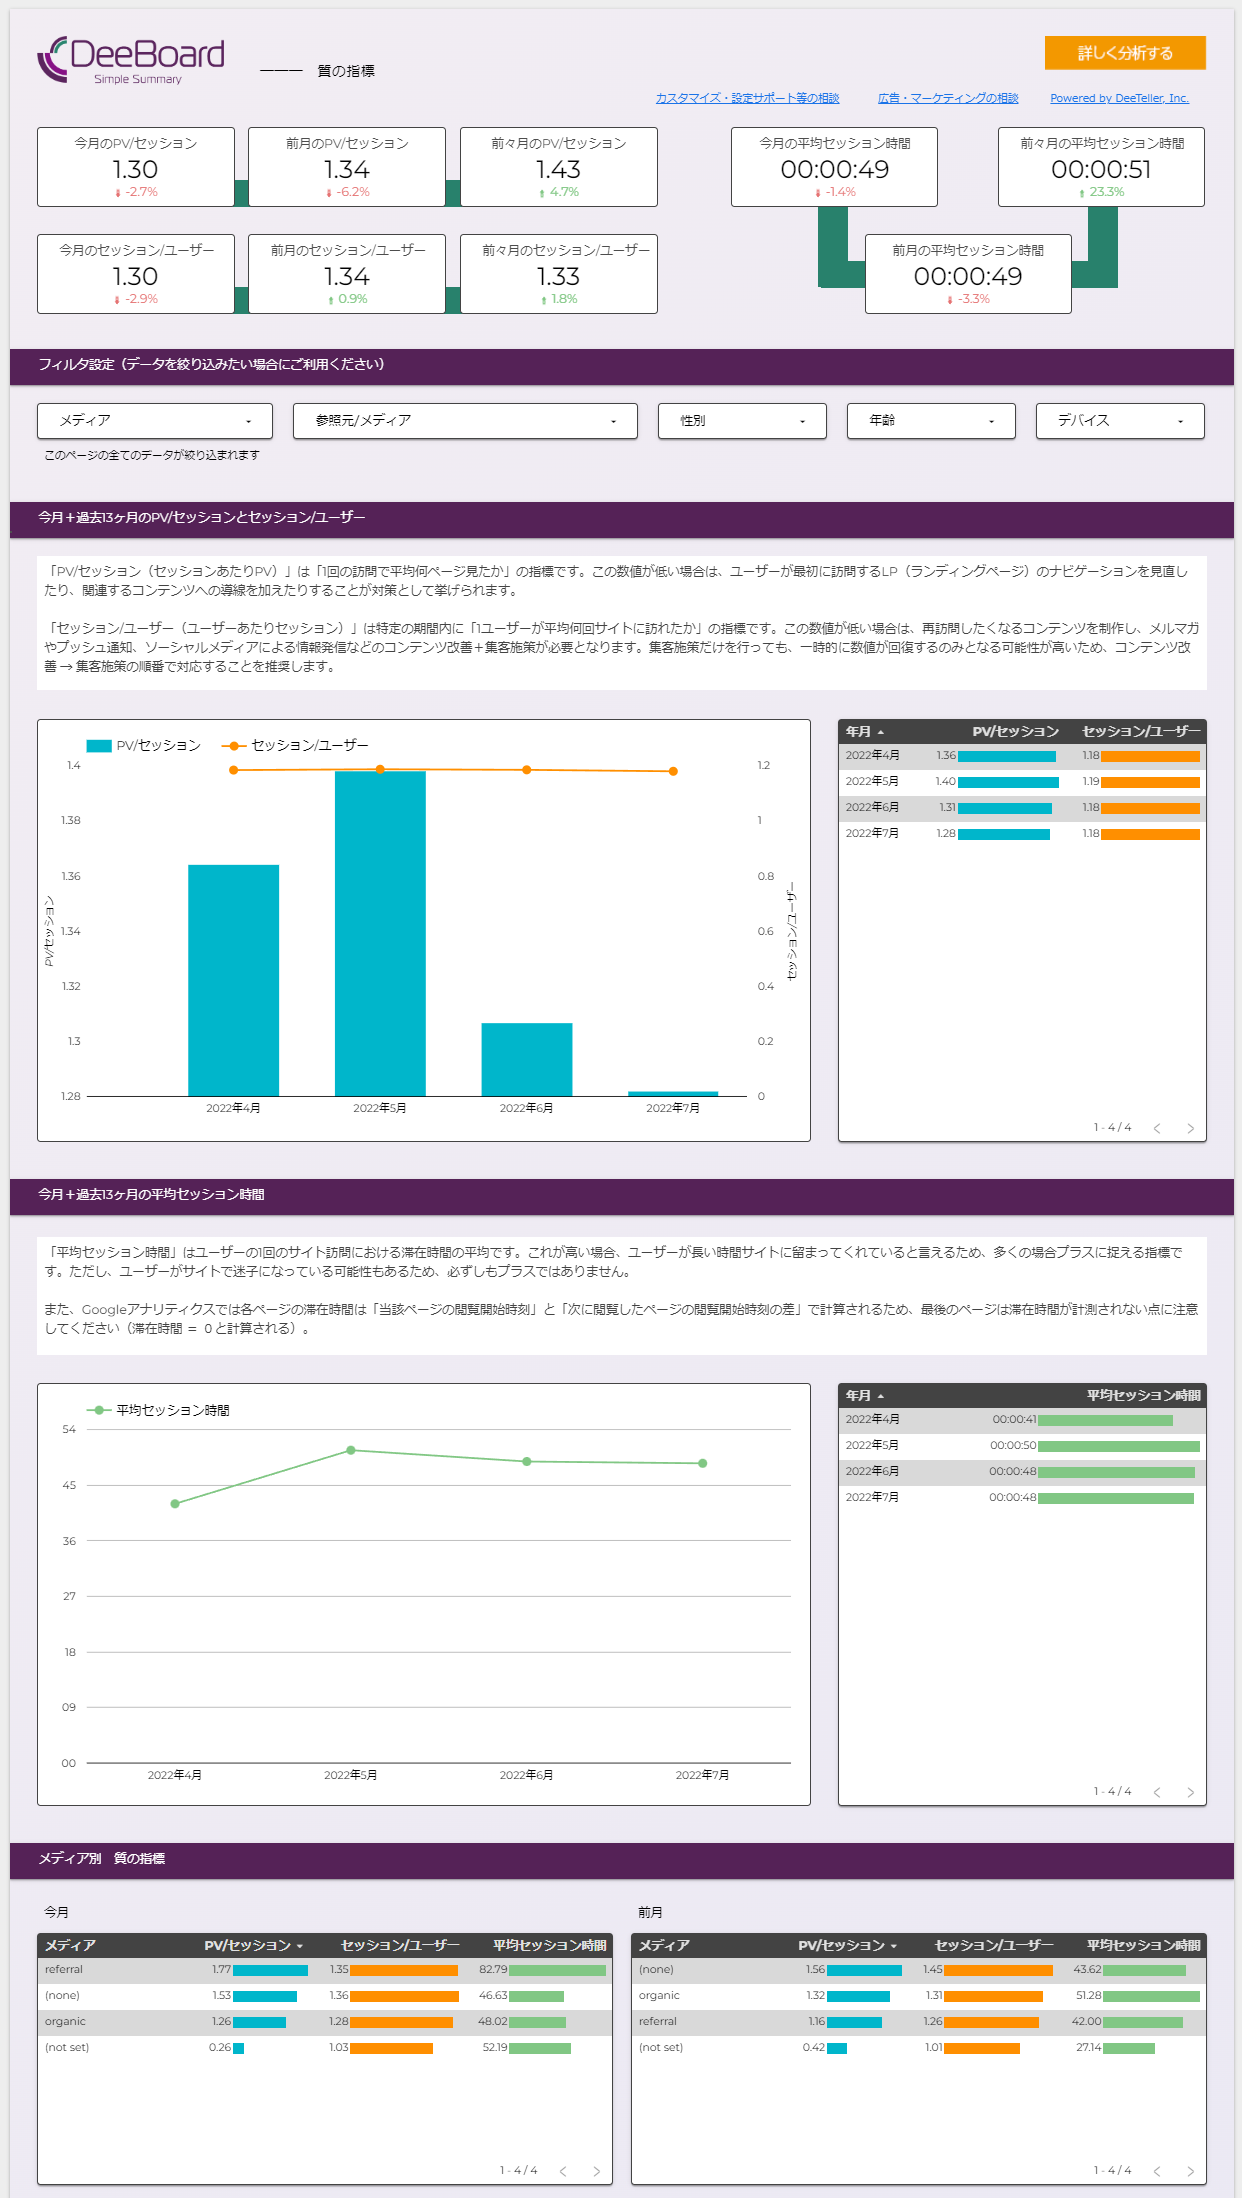Viewport: 1242px width, 2198px height.
Task: Go to previous page in PV/セッション monthly table
Action: pos(1157,1128)
